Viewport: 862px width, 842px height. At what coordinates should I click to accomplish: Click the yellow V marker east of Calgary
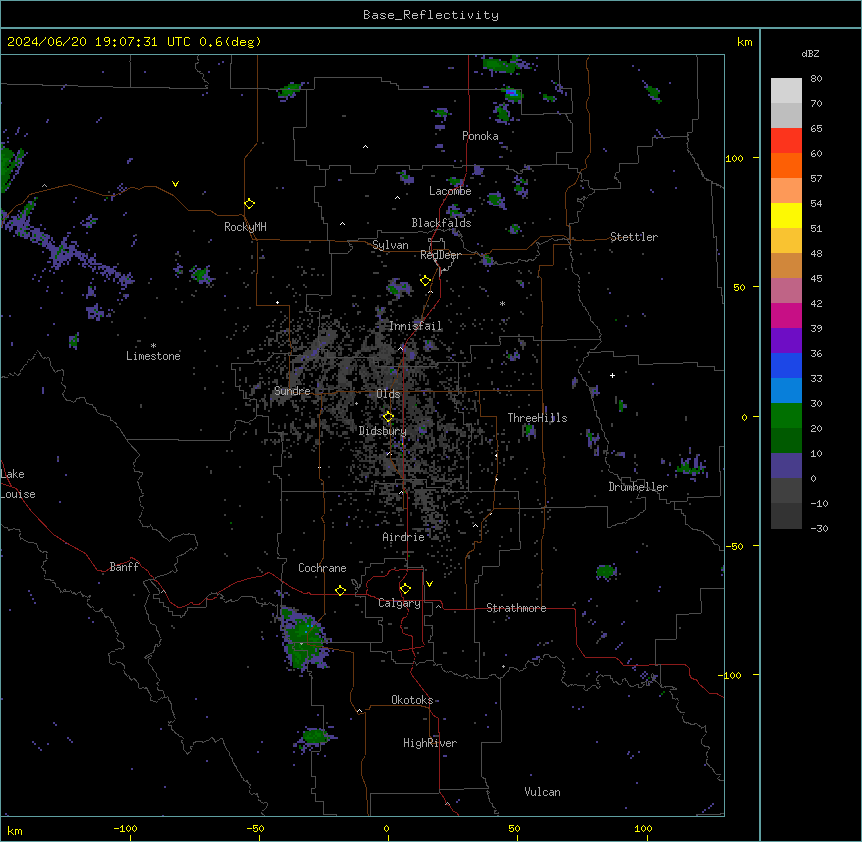point(429,584)
